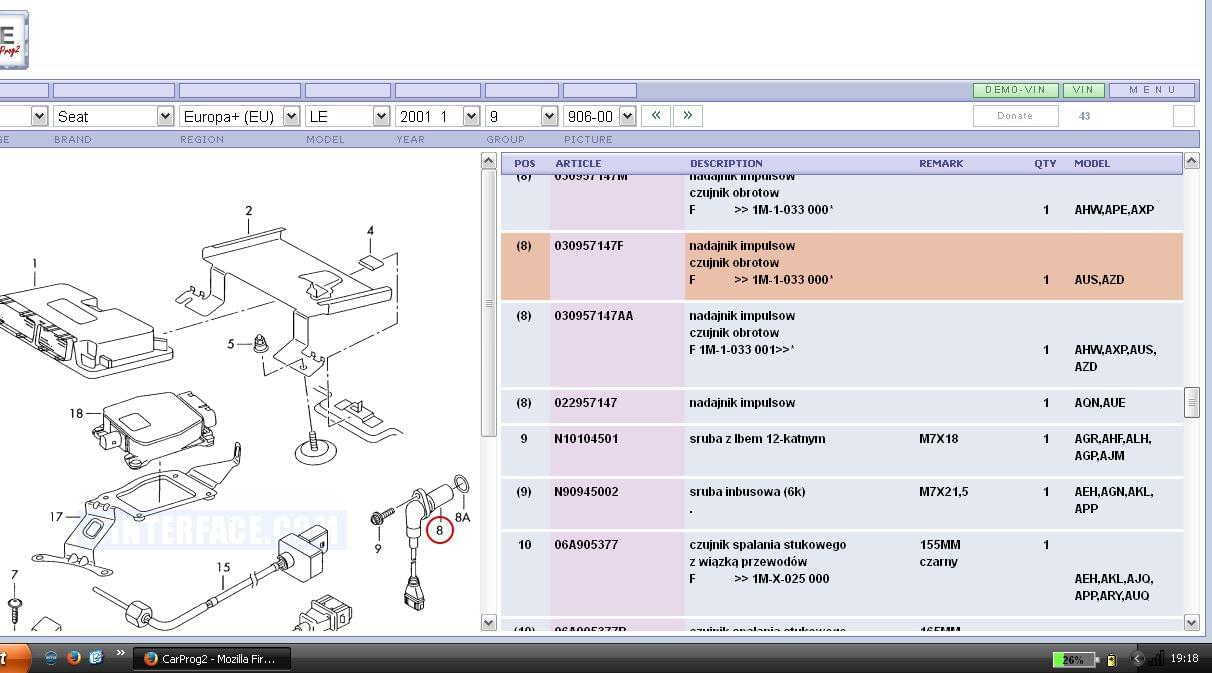Click part number 4 in diagram
This screenshot has height=673, width=1212.
pos(370,230)
